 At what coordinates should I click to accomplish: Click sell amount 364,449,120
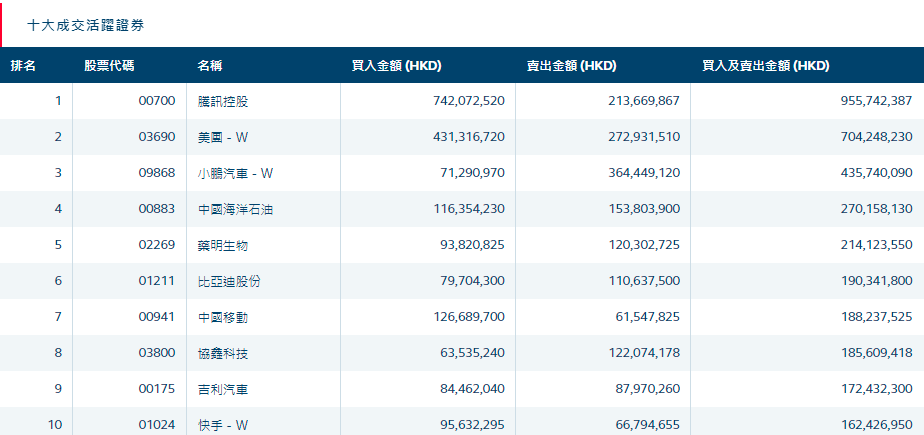(644, 173)
